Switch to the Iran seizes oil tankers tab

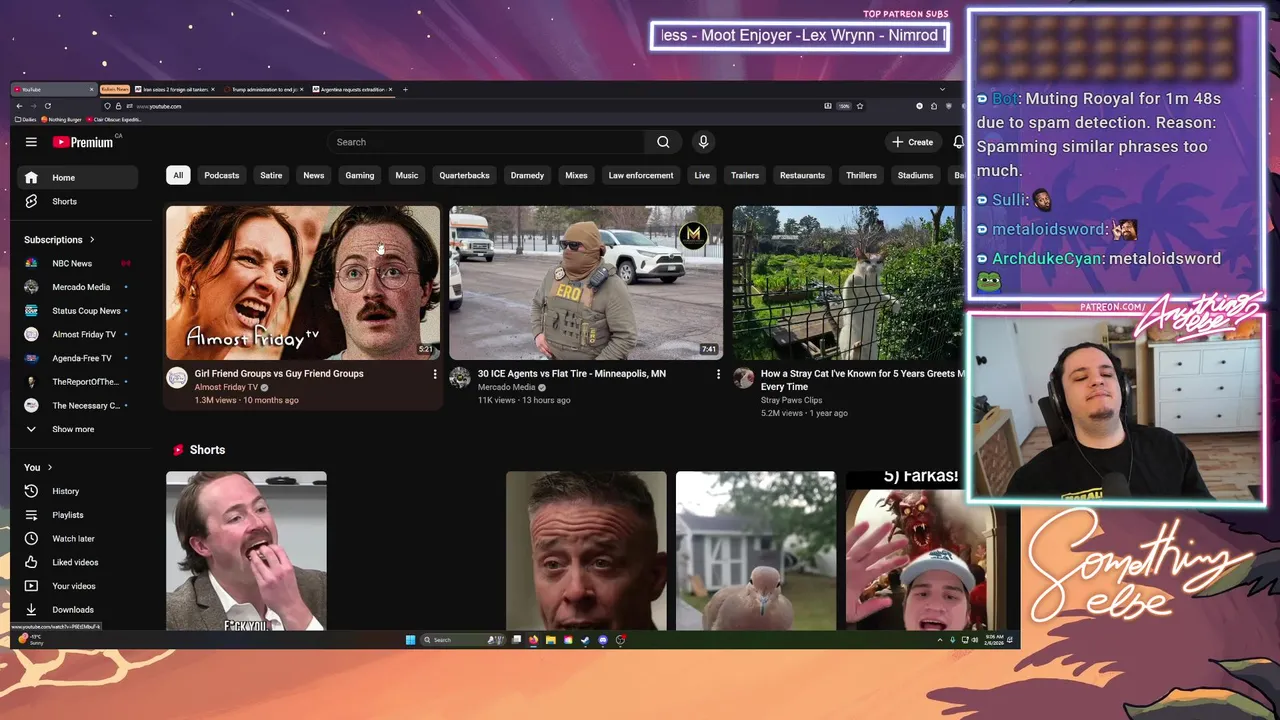pos(175,89)
